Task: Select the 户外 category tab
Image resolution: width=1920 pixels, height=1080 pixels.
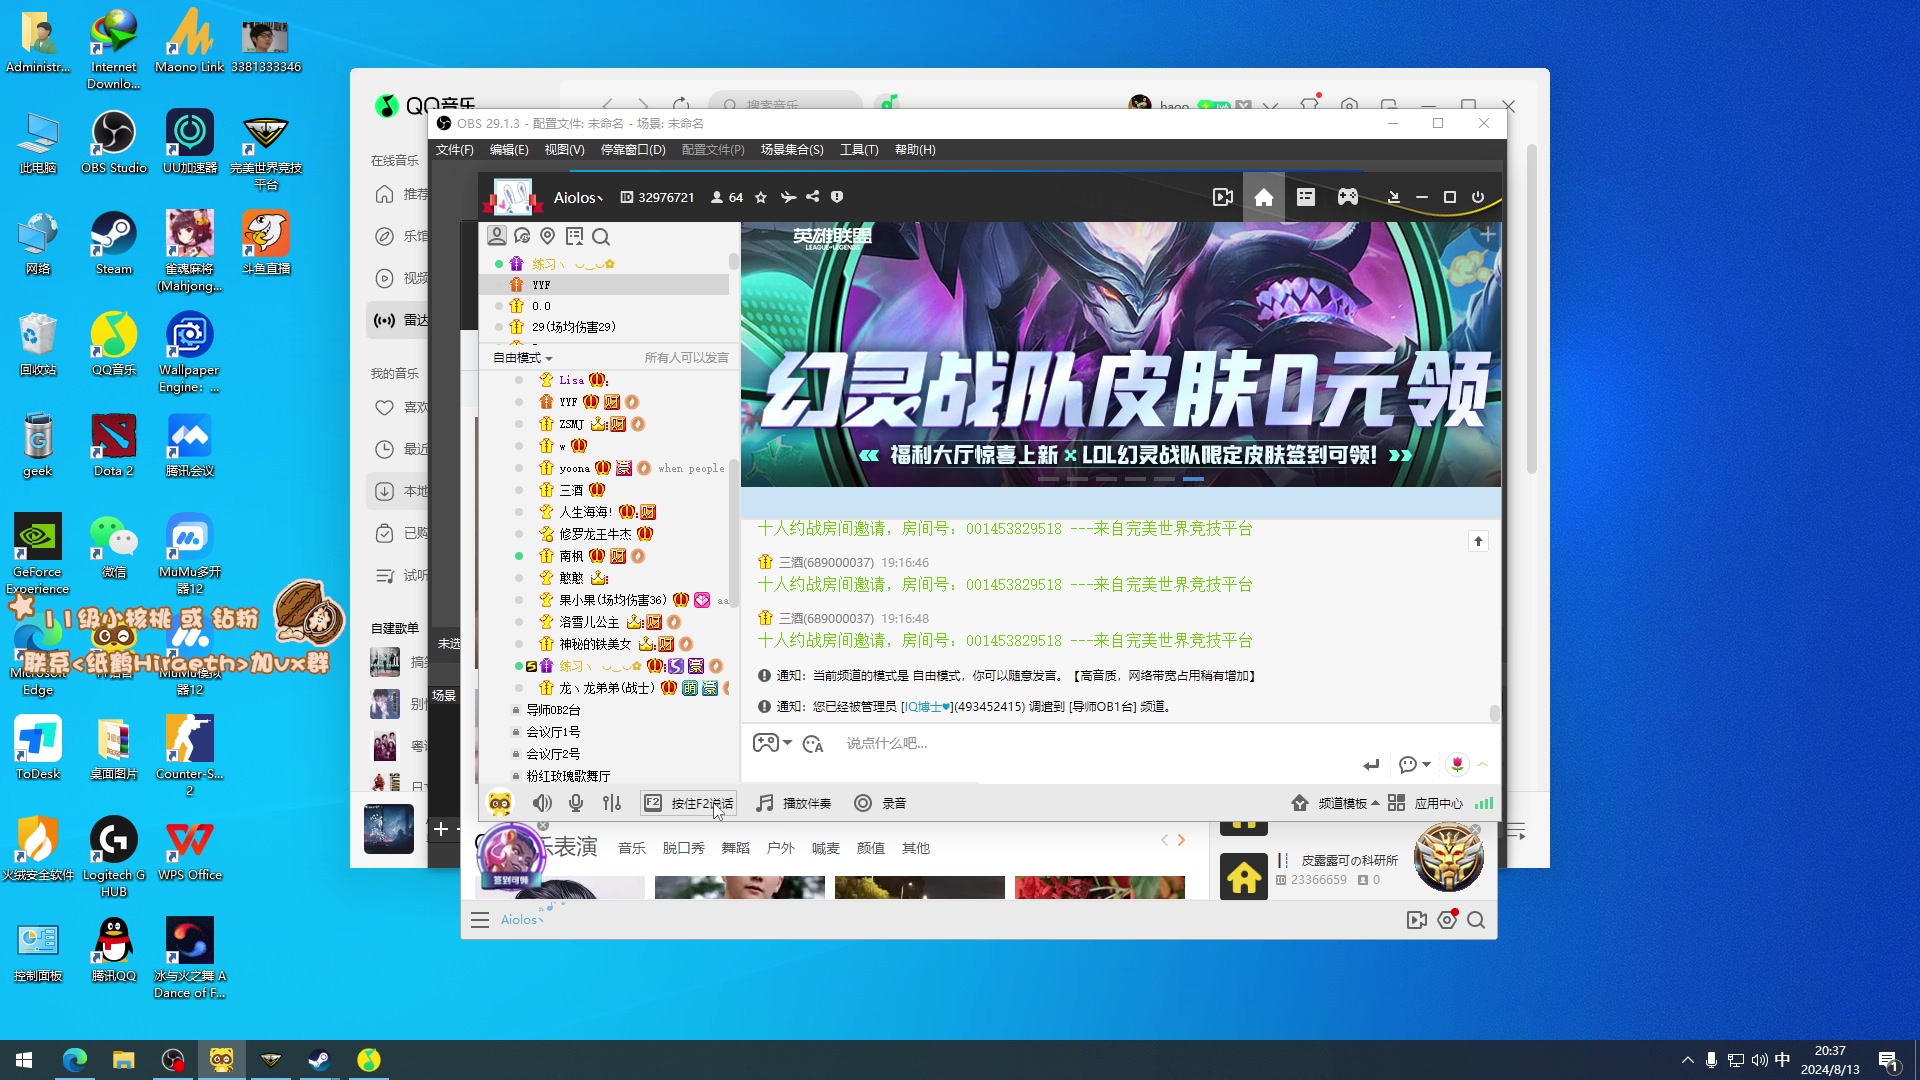Action: coord(780,848)
